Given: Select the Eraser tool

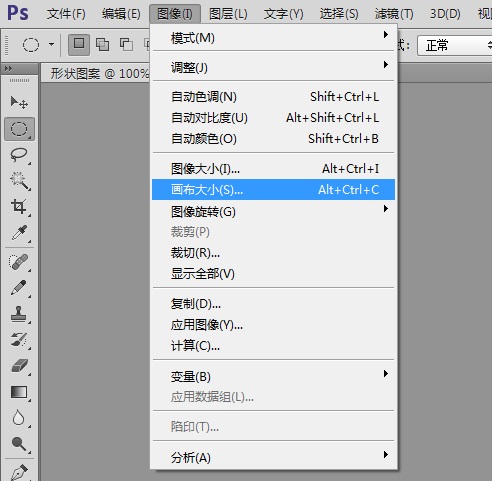Looking at the screenshot, I should tap(19, 366).
